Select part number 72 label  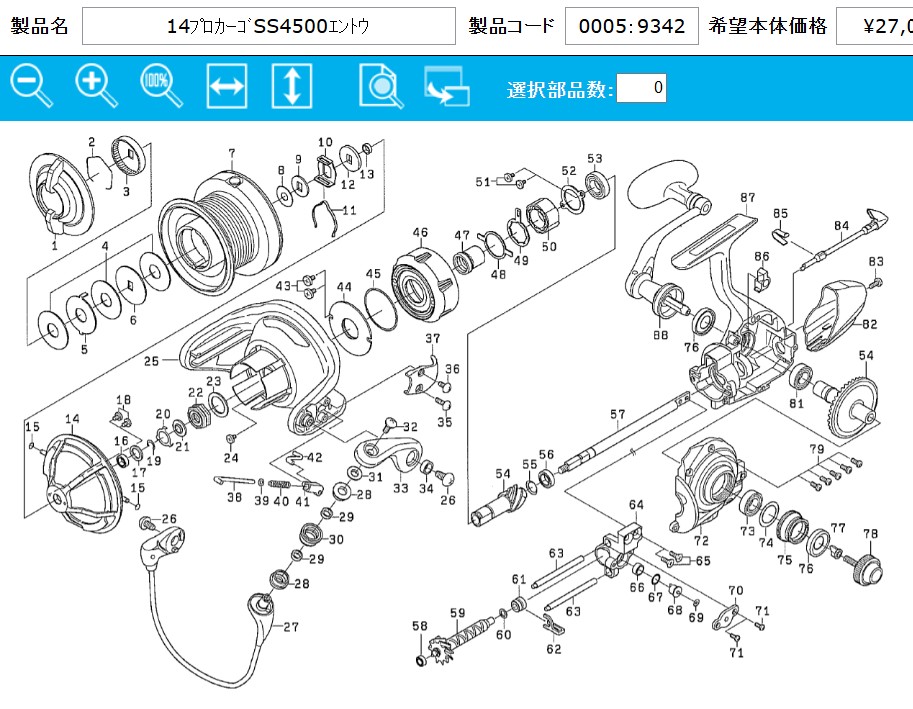coord(701,540)
